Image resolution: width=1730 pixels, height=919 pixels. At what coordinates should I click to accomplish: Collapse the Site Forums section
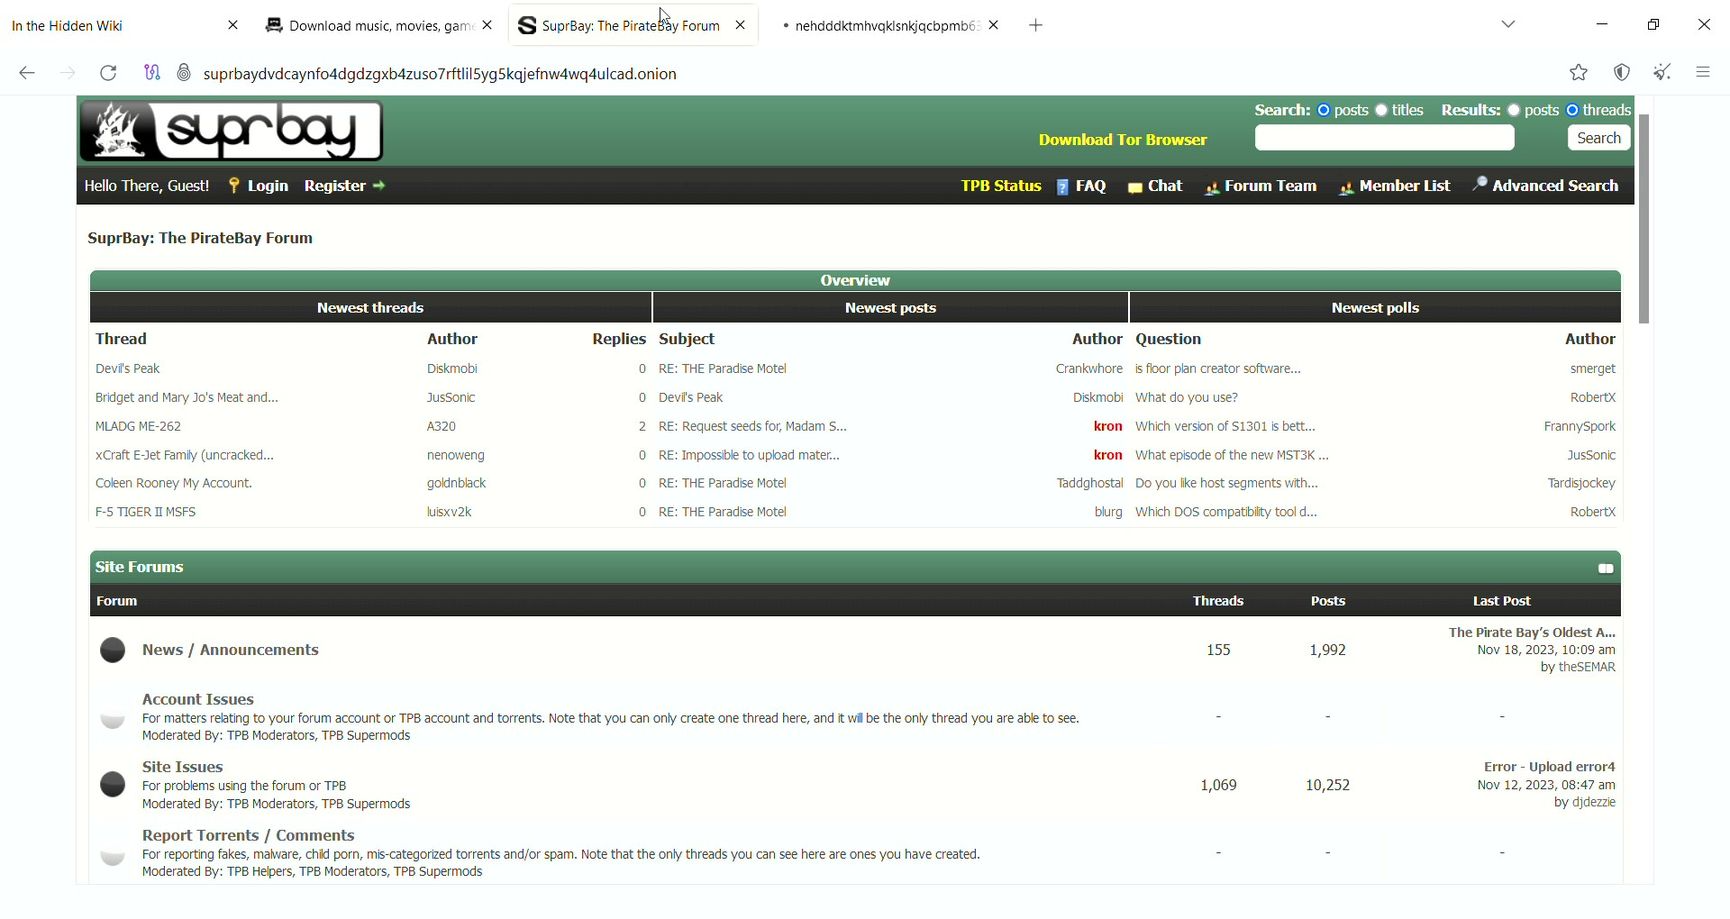click(x=1605, y=568)
